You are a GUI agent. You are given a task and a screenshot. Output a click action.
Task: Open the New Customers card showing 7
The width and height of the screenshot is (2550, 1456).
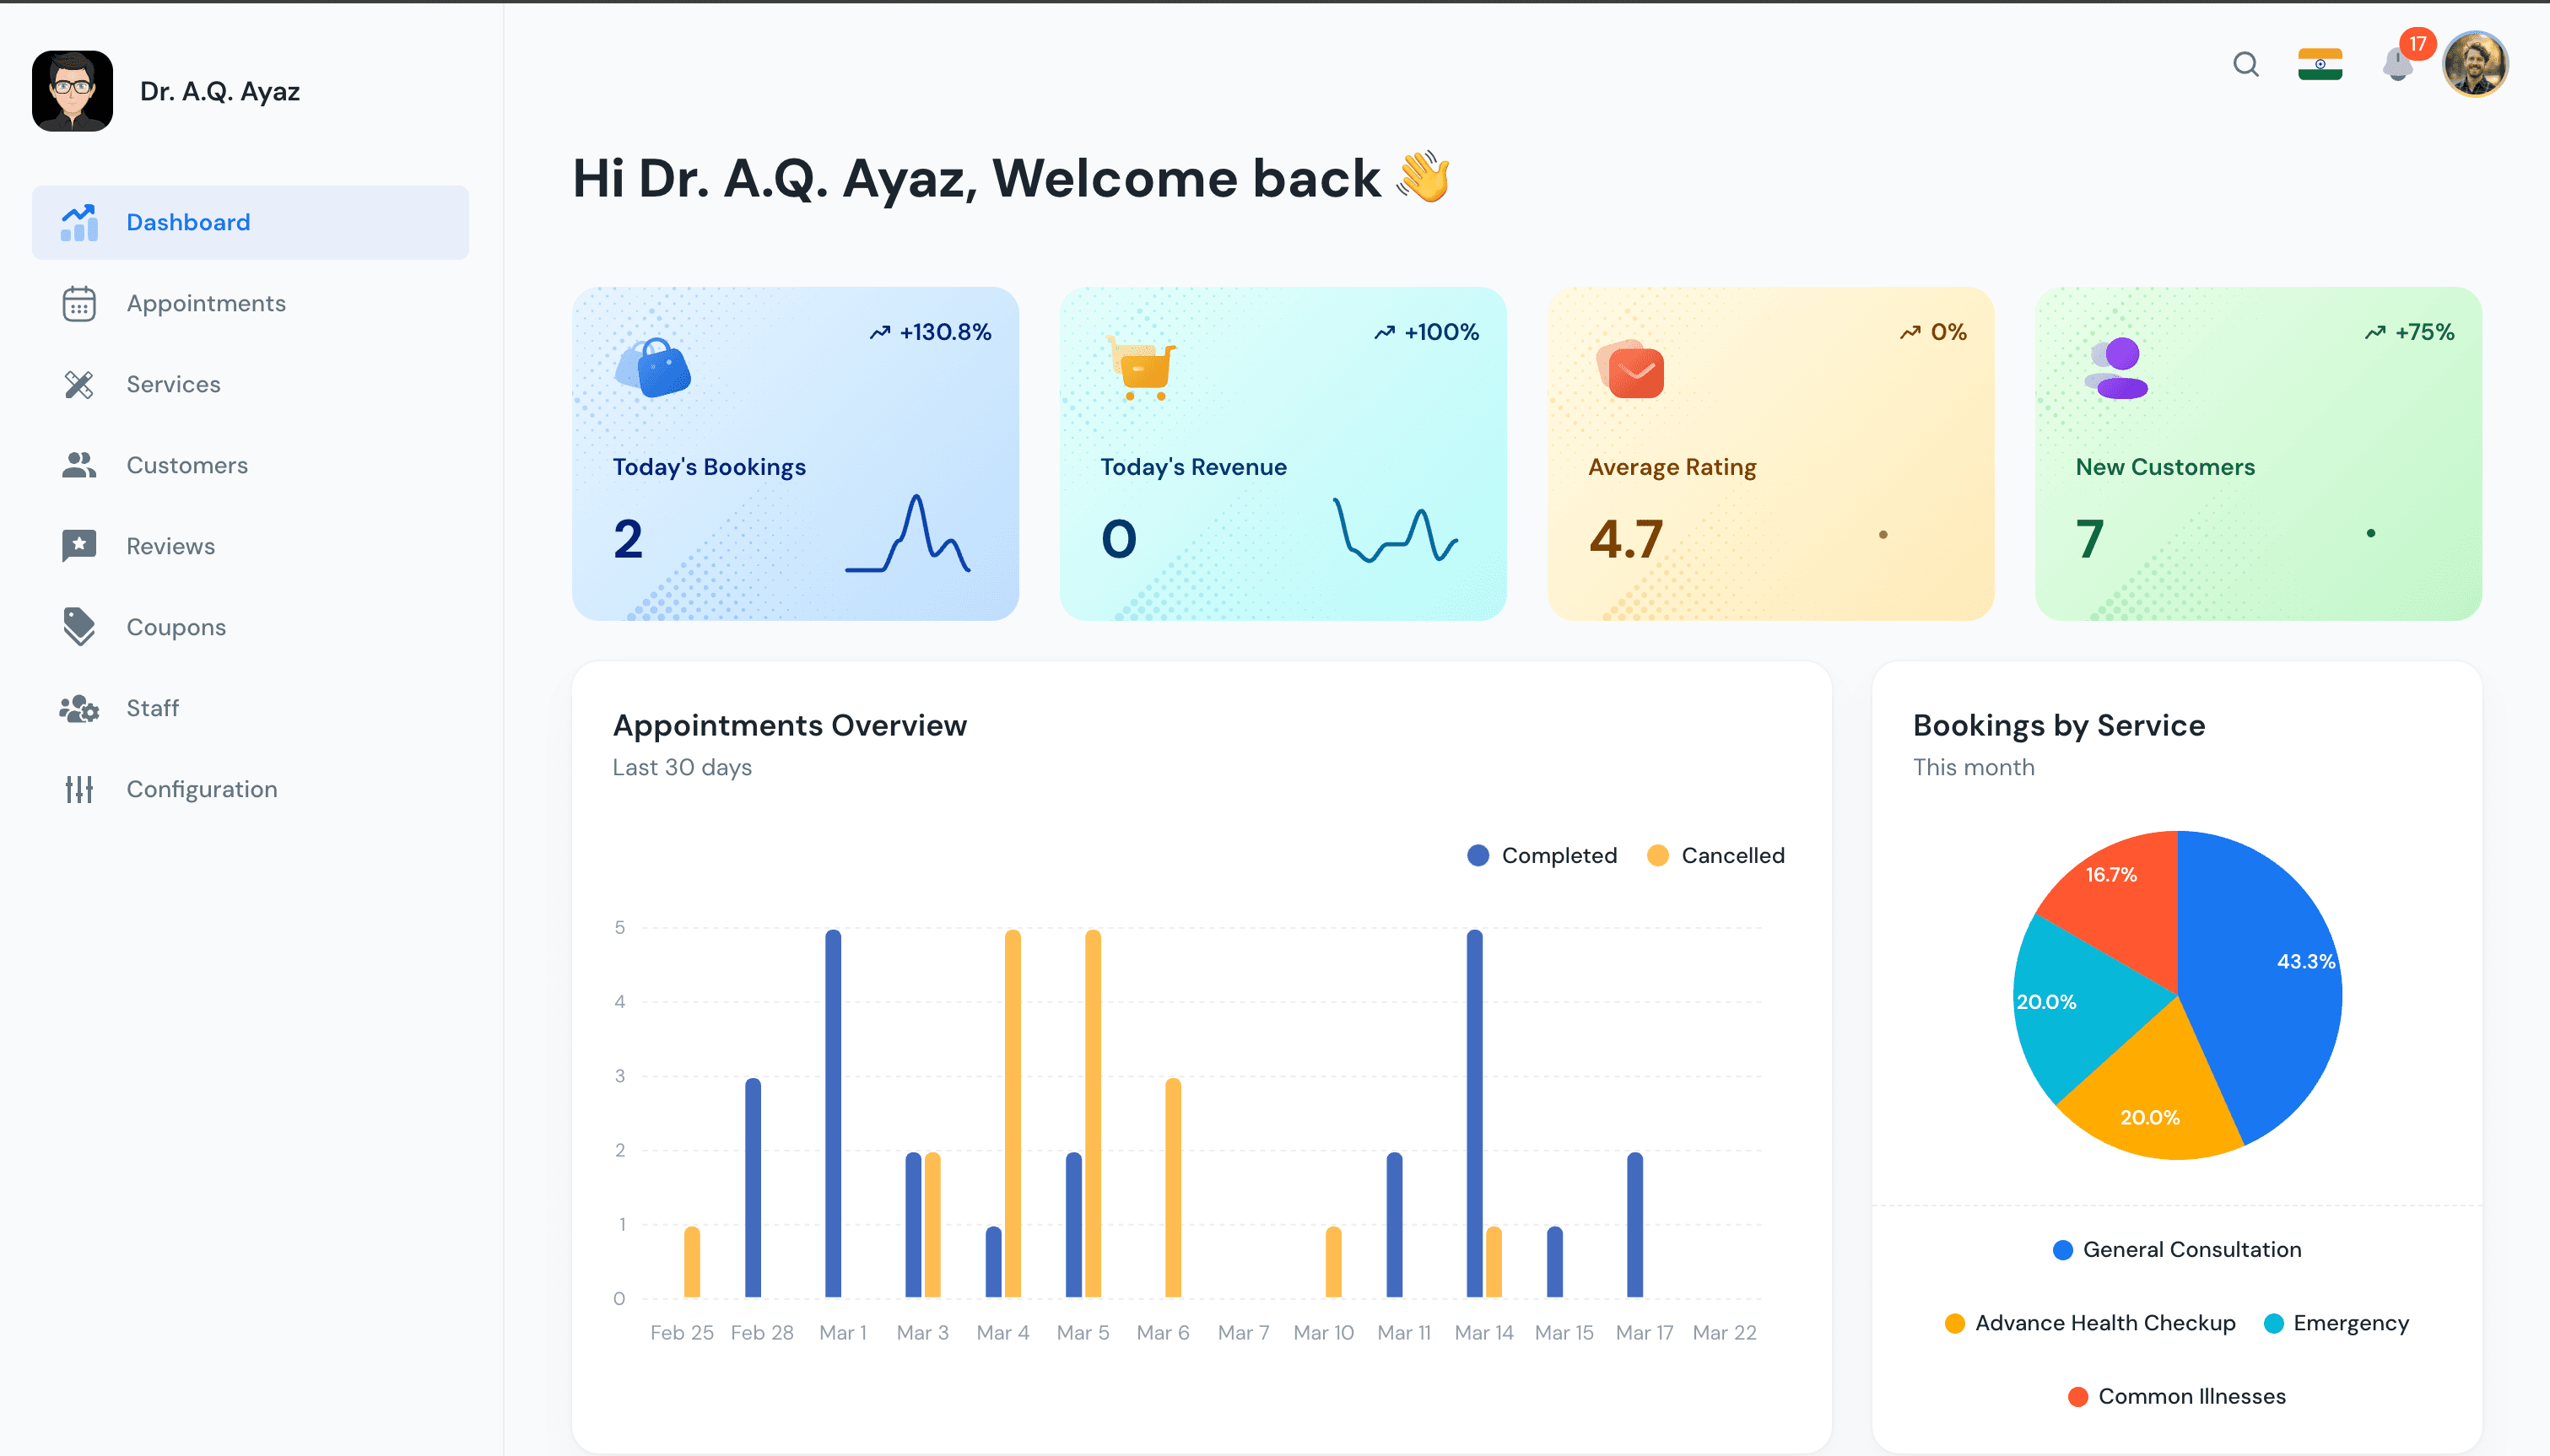click(2256, 453)
